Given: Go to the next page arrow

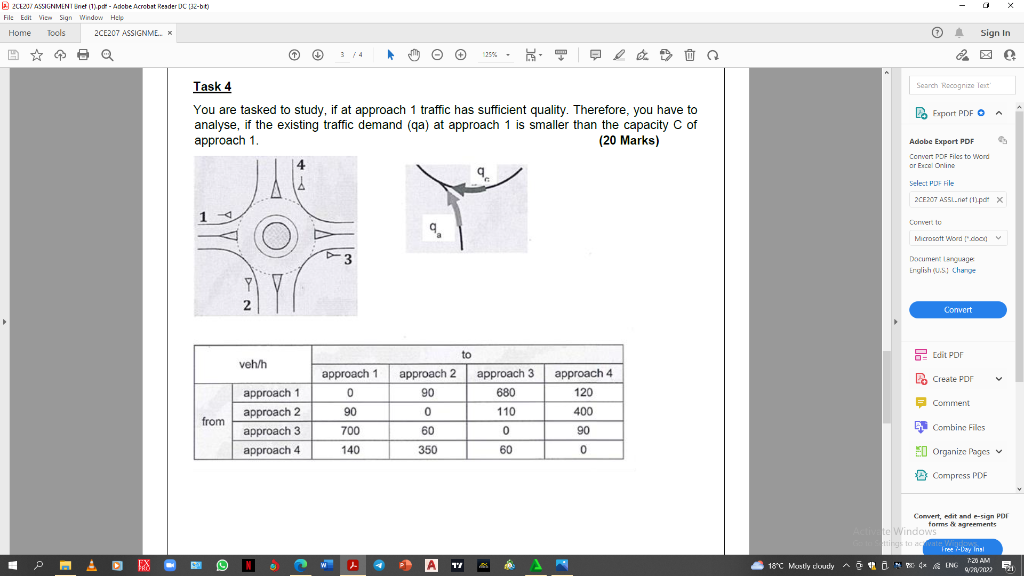Looking at the screenshot, I should tap(318, 56).
